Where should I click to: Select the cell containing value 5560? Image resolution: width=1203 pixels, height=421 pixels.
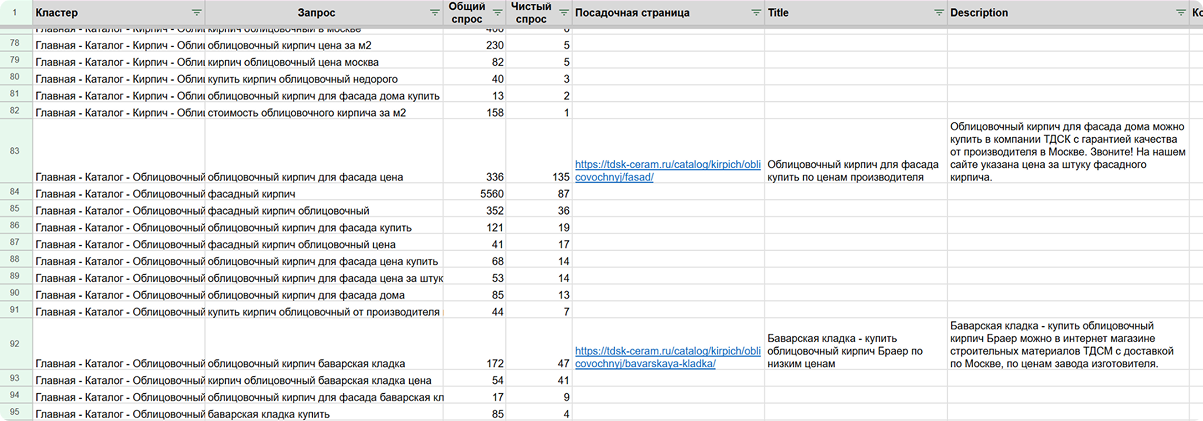click(475, 193)
